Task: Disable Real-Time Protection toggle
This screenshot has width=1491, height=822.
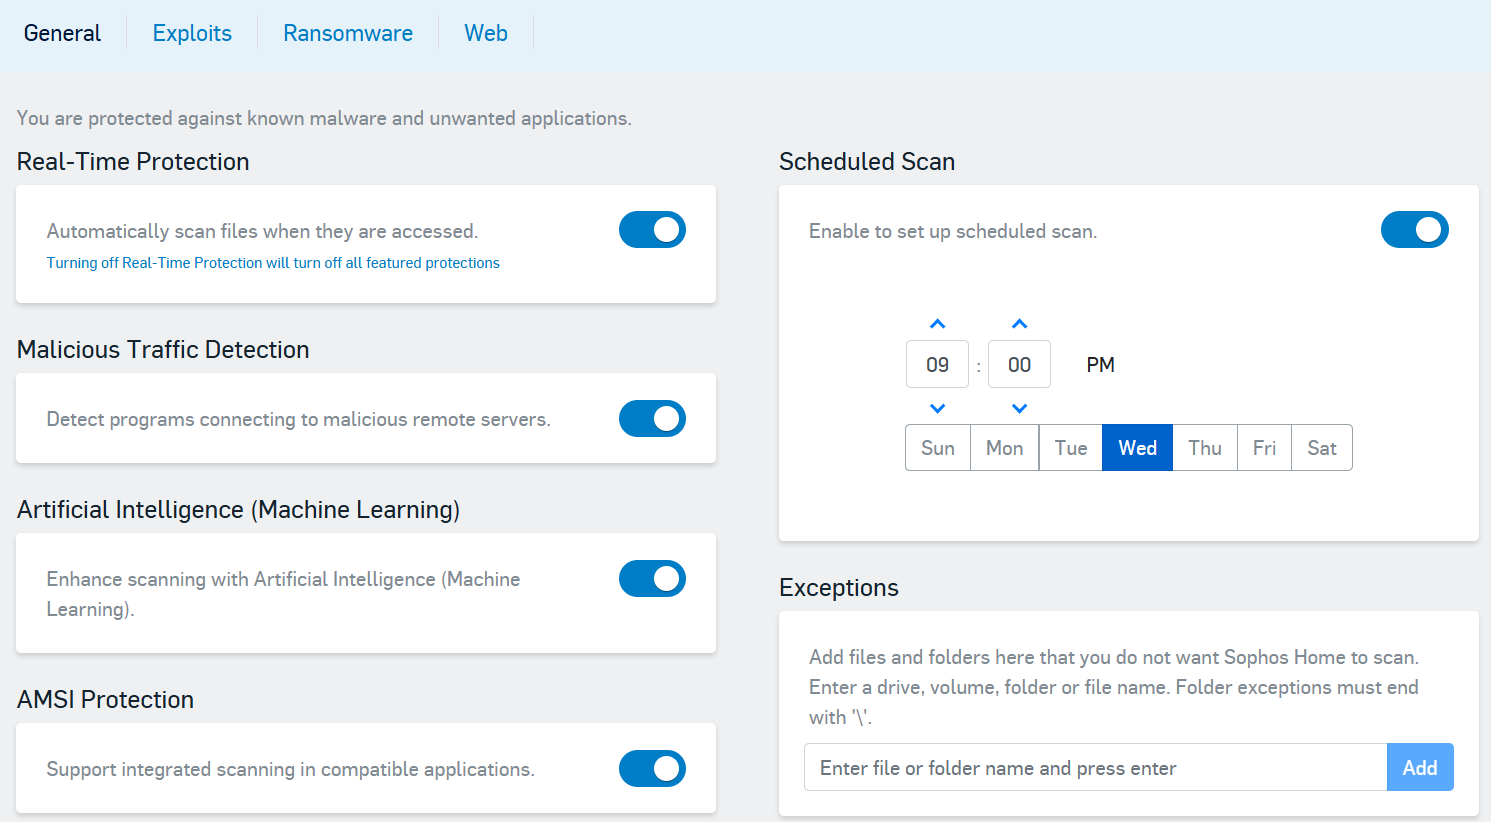Action: tap(652, 230)
